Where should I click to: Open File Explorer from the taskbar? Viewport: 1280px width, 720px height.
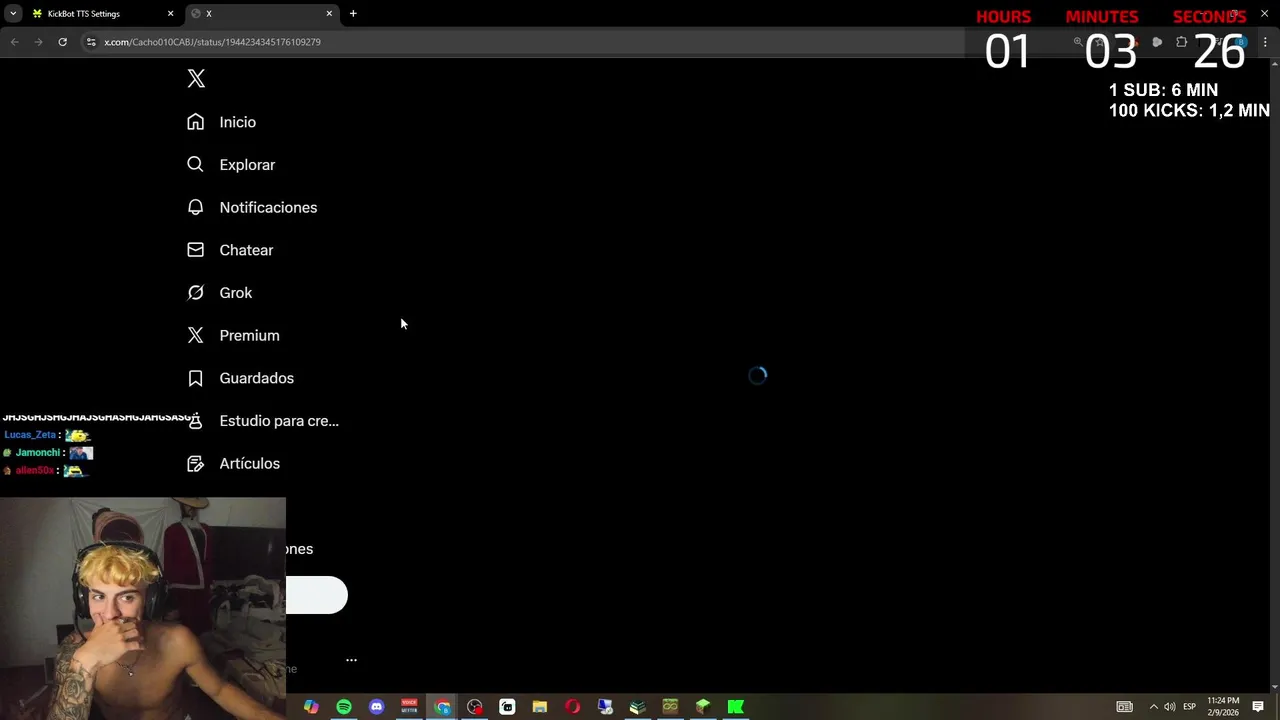click(x=540, y=707)
